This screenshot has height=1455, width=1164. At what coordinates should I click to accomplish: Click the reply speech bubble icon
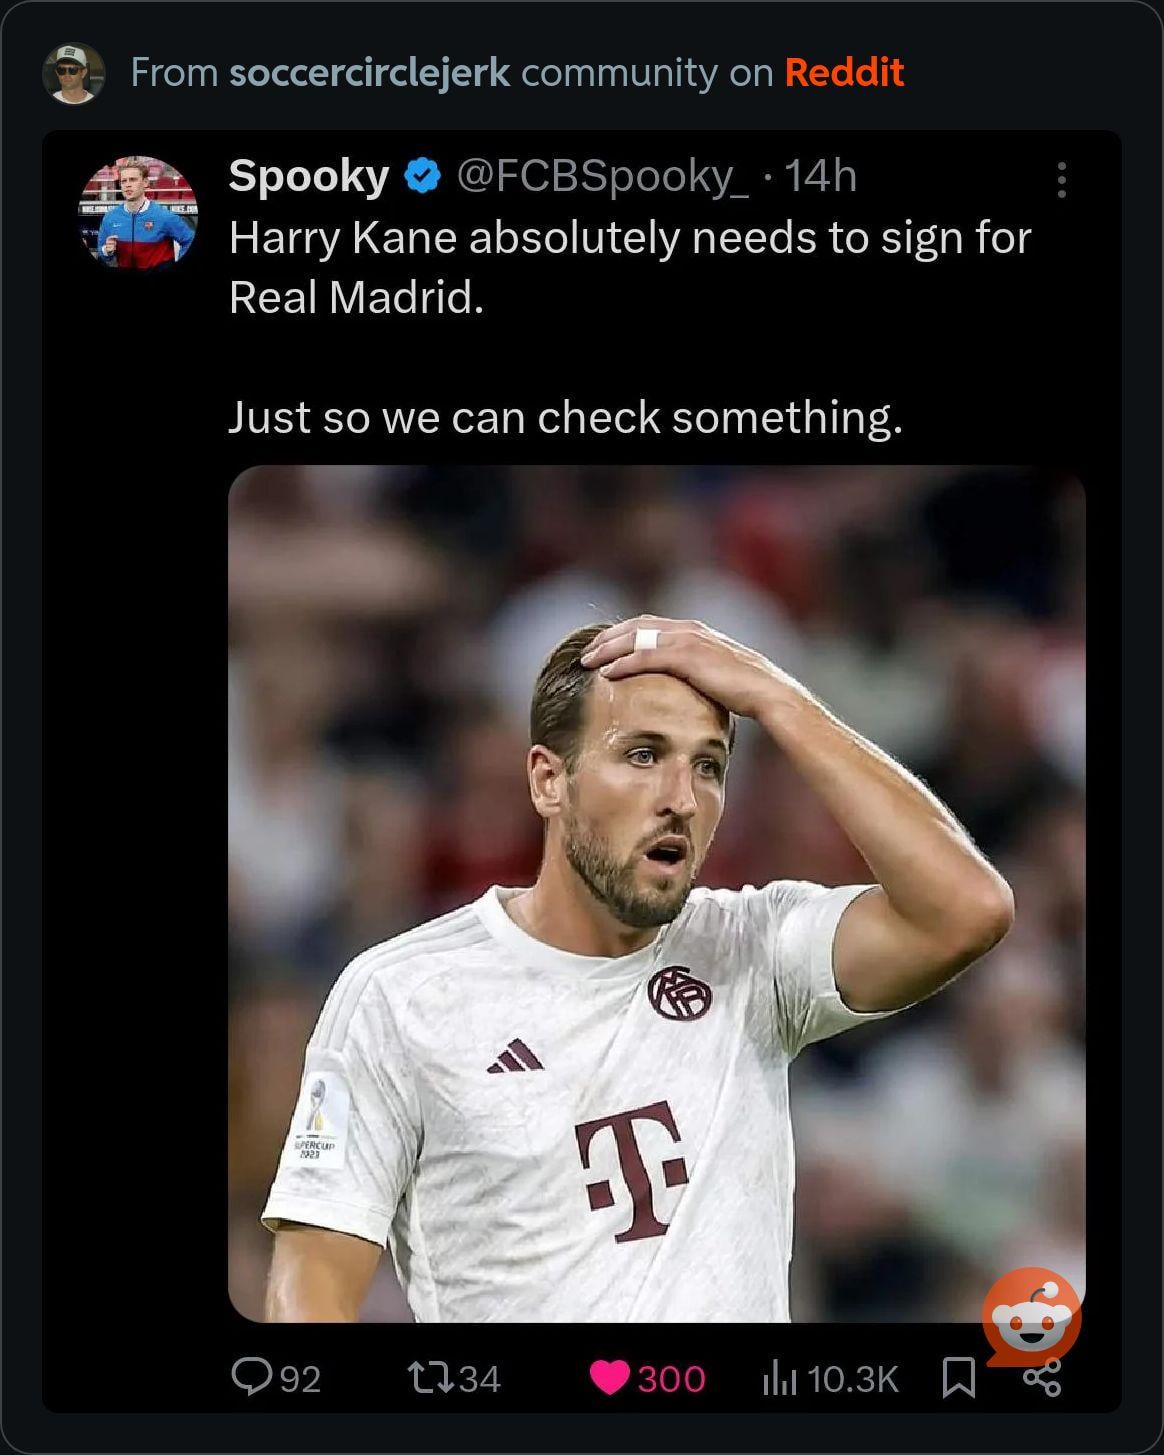point(246,1377)
